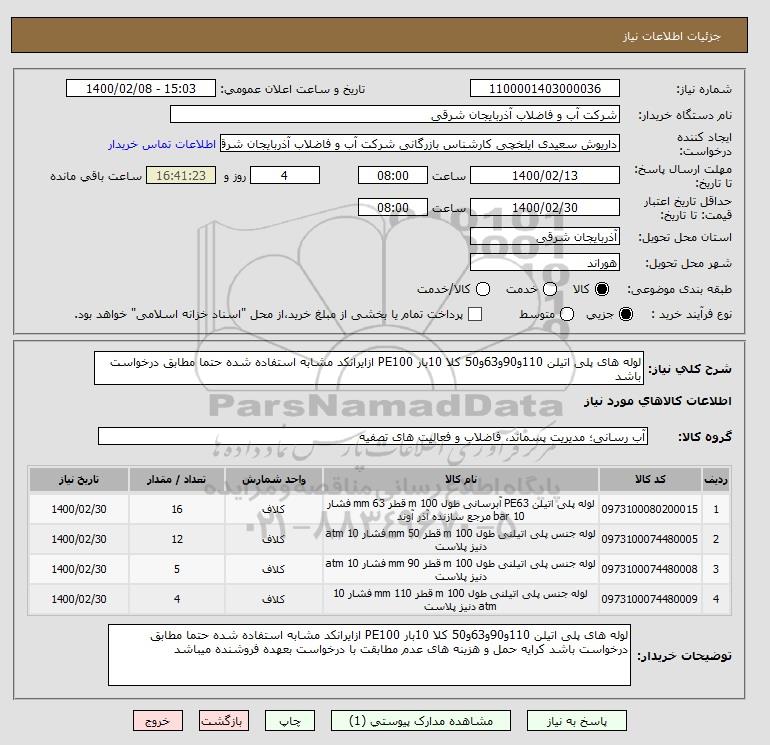Click the response deadline hour 08:00 field
This screenshot has width=770, height=745.
(x=393, y=175)
